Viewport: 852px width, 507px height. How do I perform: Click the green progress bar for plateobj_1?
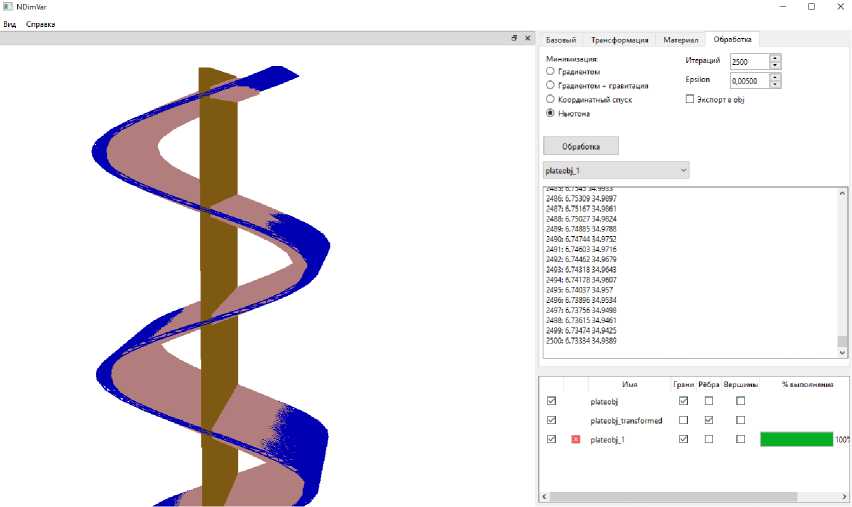pyautogui.click(x=796, y=439)
